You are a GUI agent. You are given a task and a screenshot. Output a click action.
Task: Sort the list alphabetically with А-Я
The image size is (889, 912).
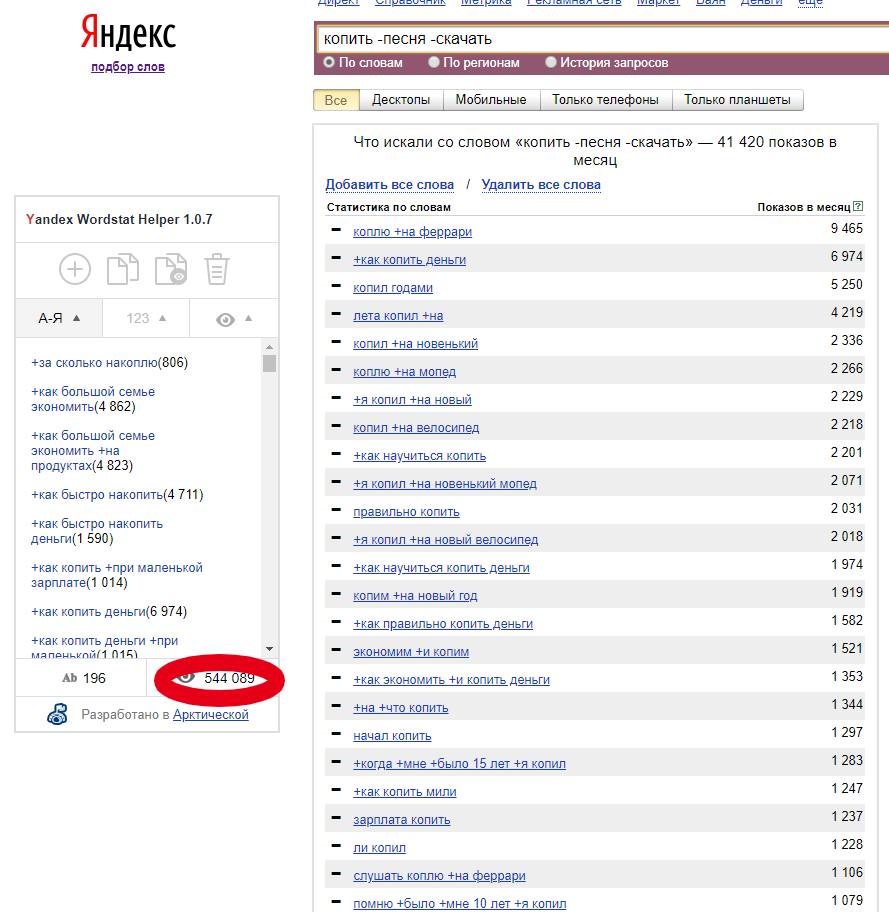pyautogui.click(x=59, y=318)
